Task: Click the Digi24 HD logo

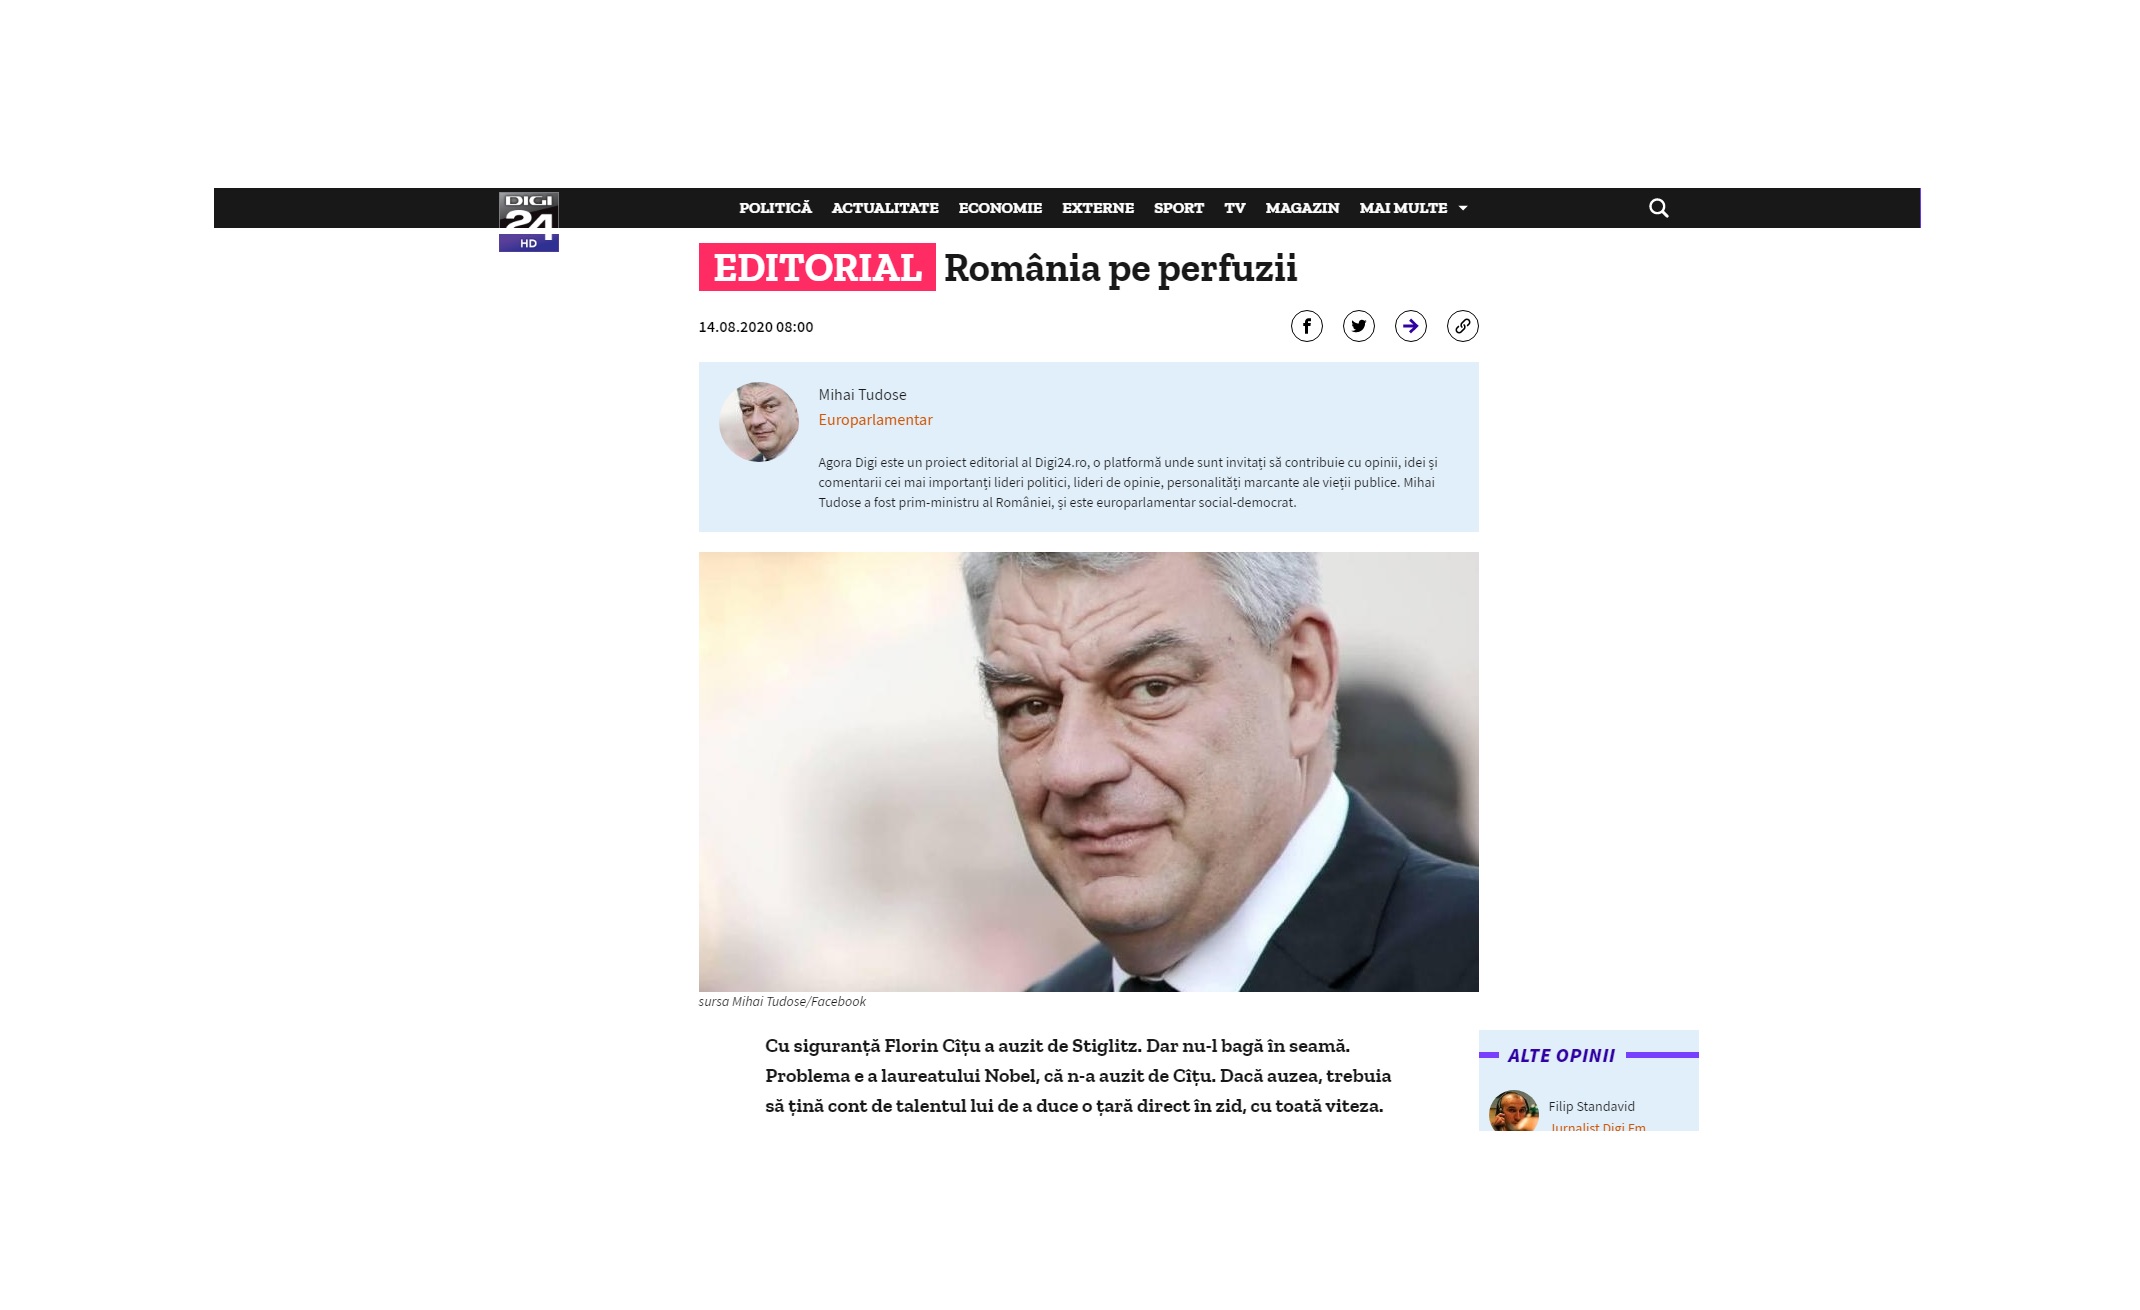Action: click(x=528, y=221)
